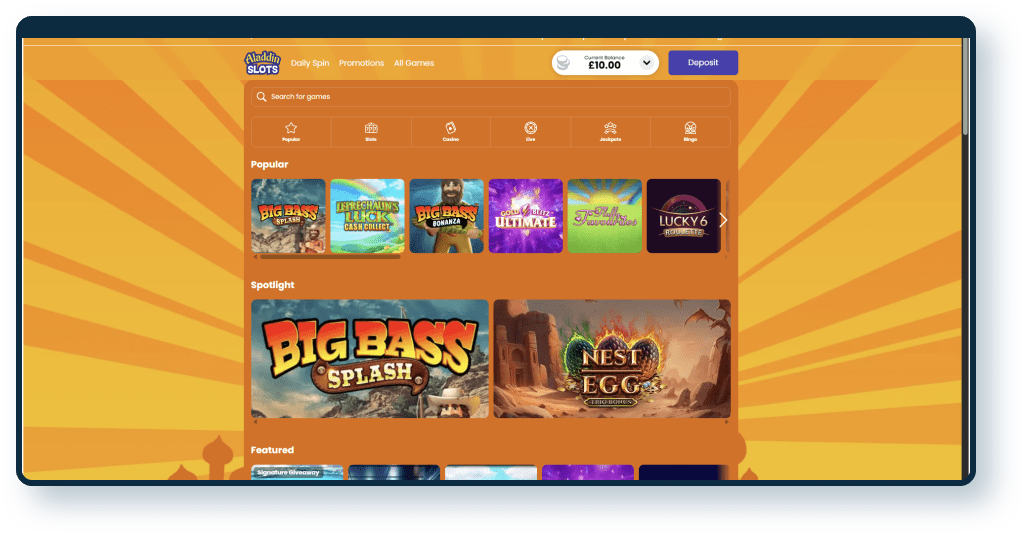Open the Casino cards category icon
Screen dimensions: 1024x534
pos(451,131)
